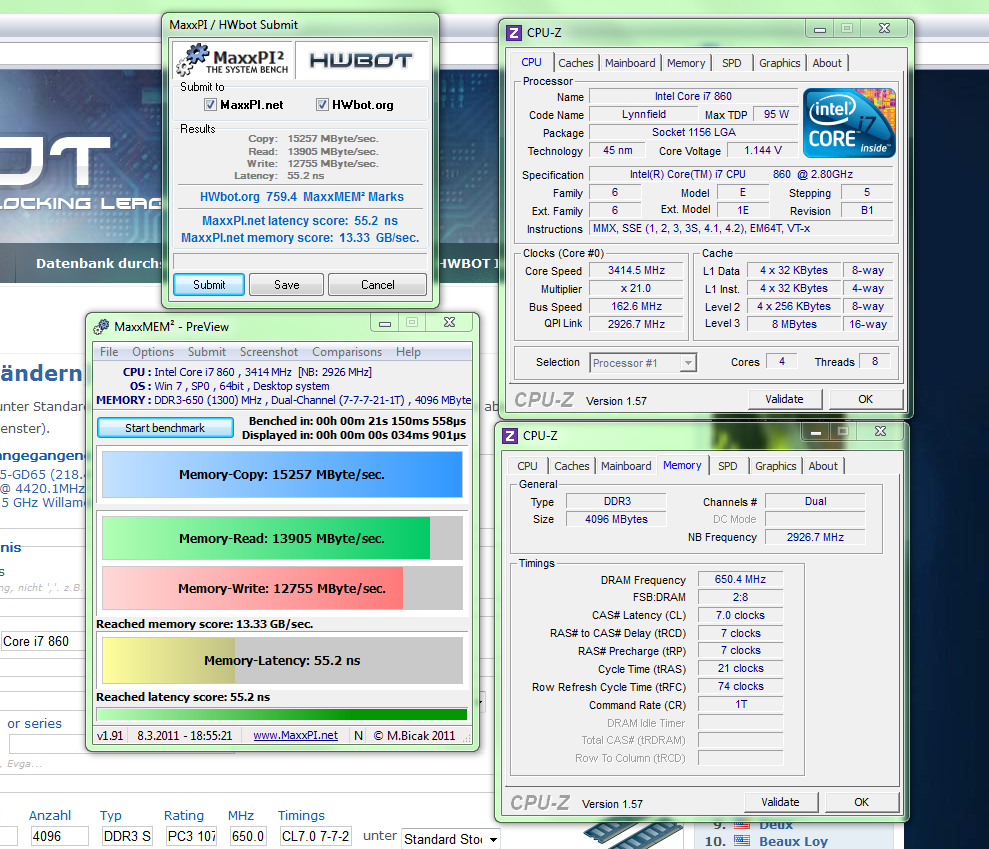989x849 pixels.
Task: Click the NB Frequency value 2926.7 MHz
Action: [x=815, y=537]
